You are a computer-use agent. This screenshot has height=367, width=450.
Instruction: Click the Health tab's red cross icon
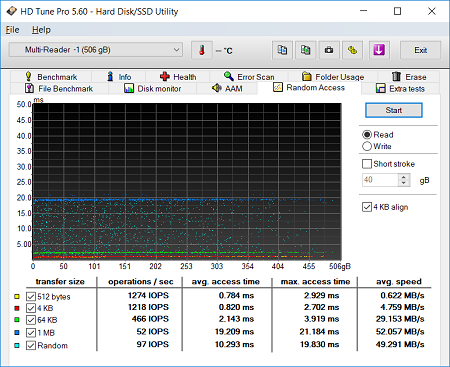pyautogui.click(x=165, y=77)
